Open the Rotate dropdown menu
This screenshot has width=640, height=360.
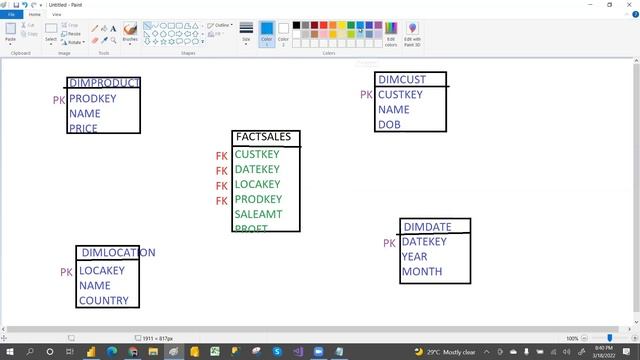(x=73, y=42)
